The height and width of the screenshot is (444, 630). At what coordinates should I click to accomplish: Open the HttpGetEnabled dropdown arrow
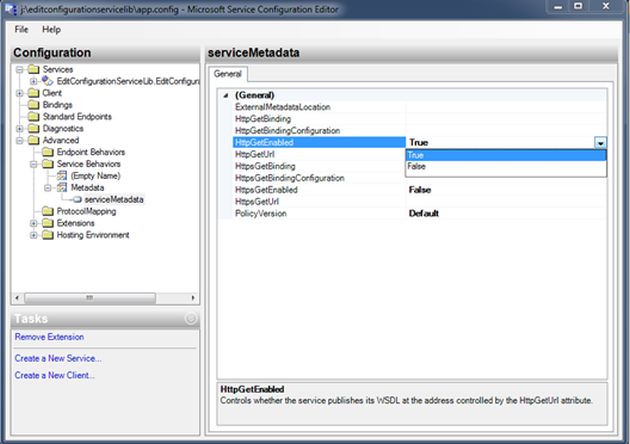[600, 143]
